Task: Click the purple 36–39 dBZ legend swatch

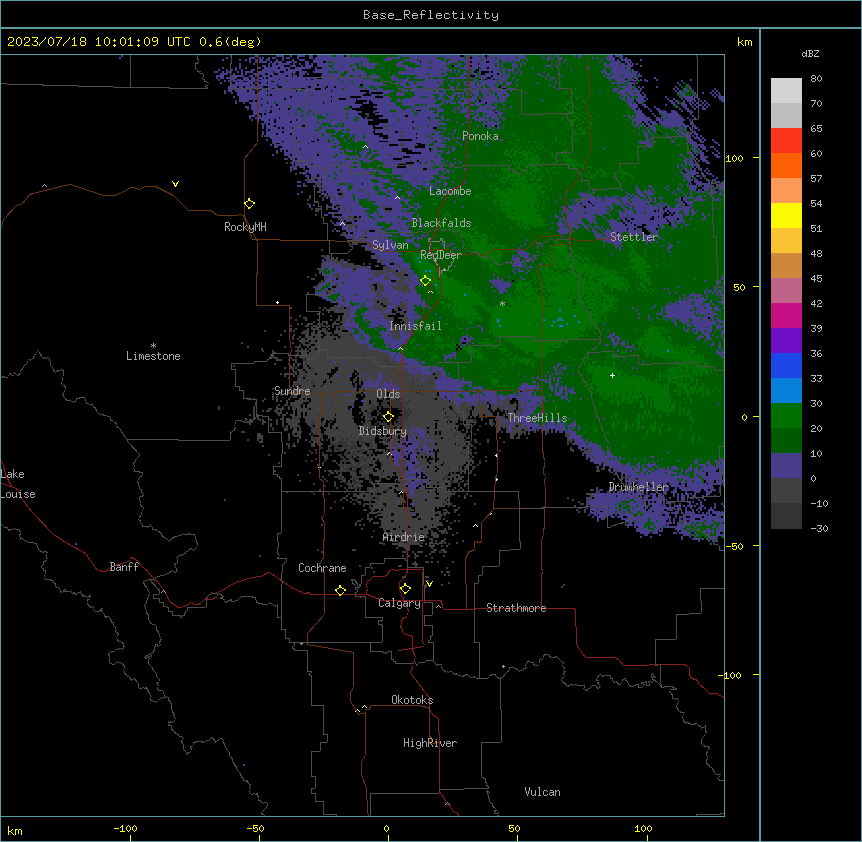Action: tap(786, 341)
